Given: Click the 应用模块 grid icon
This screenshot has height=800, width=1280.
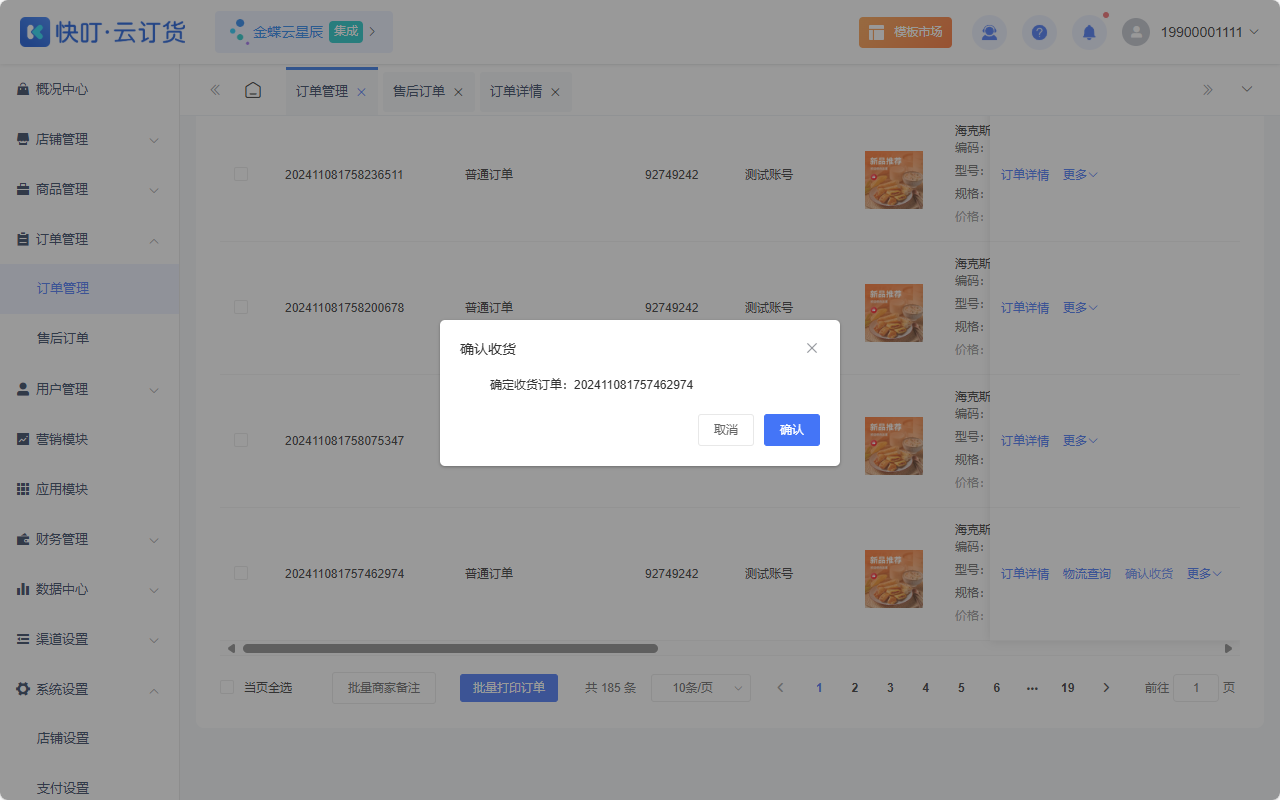Looking at the screenshot, I should [x=23, y=489].
